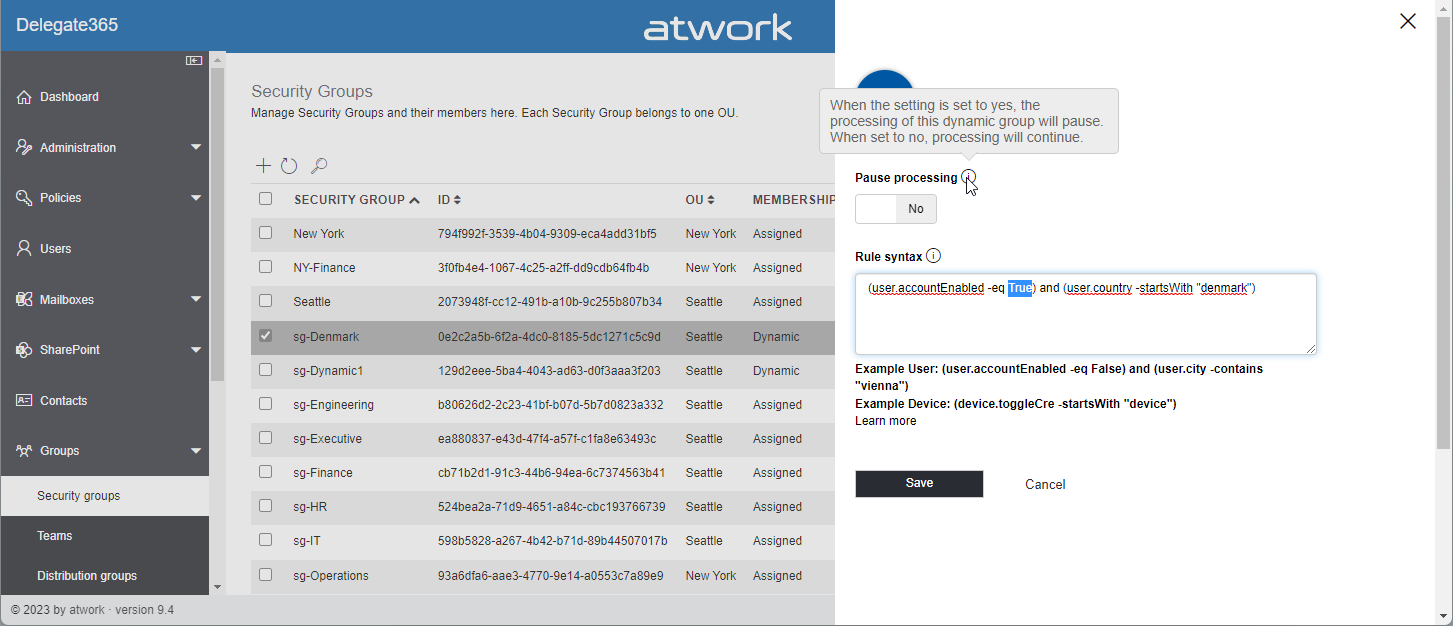Expand the Mailboxes menu arrow

click(196, 299)
